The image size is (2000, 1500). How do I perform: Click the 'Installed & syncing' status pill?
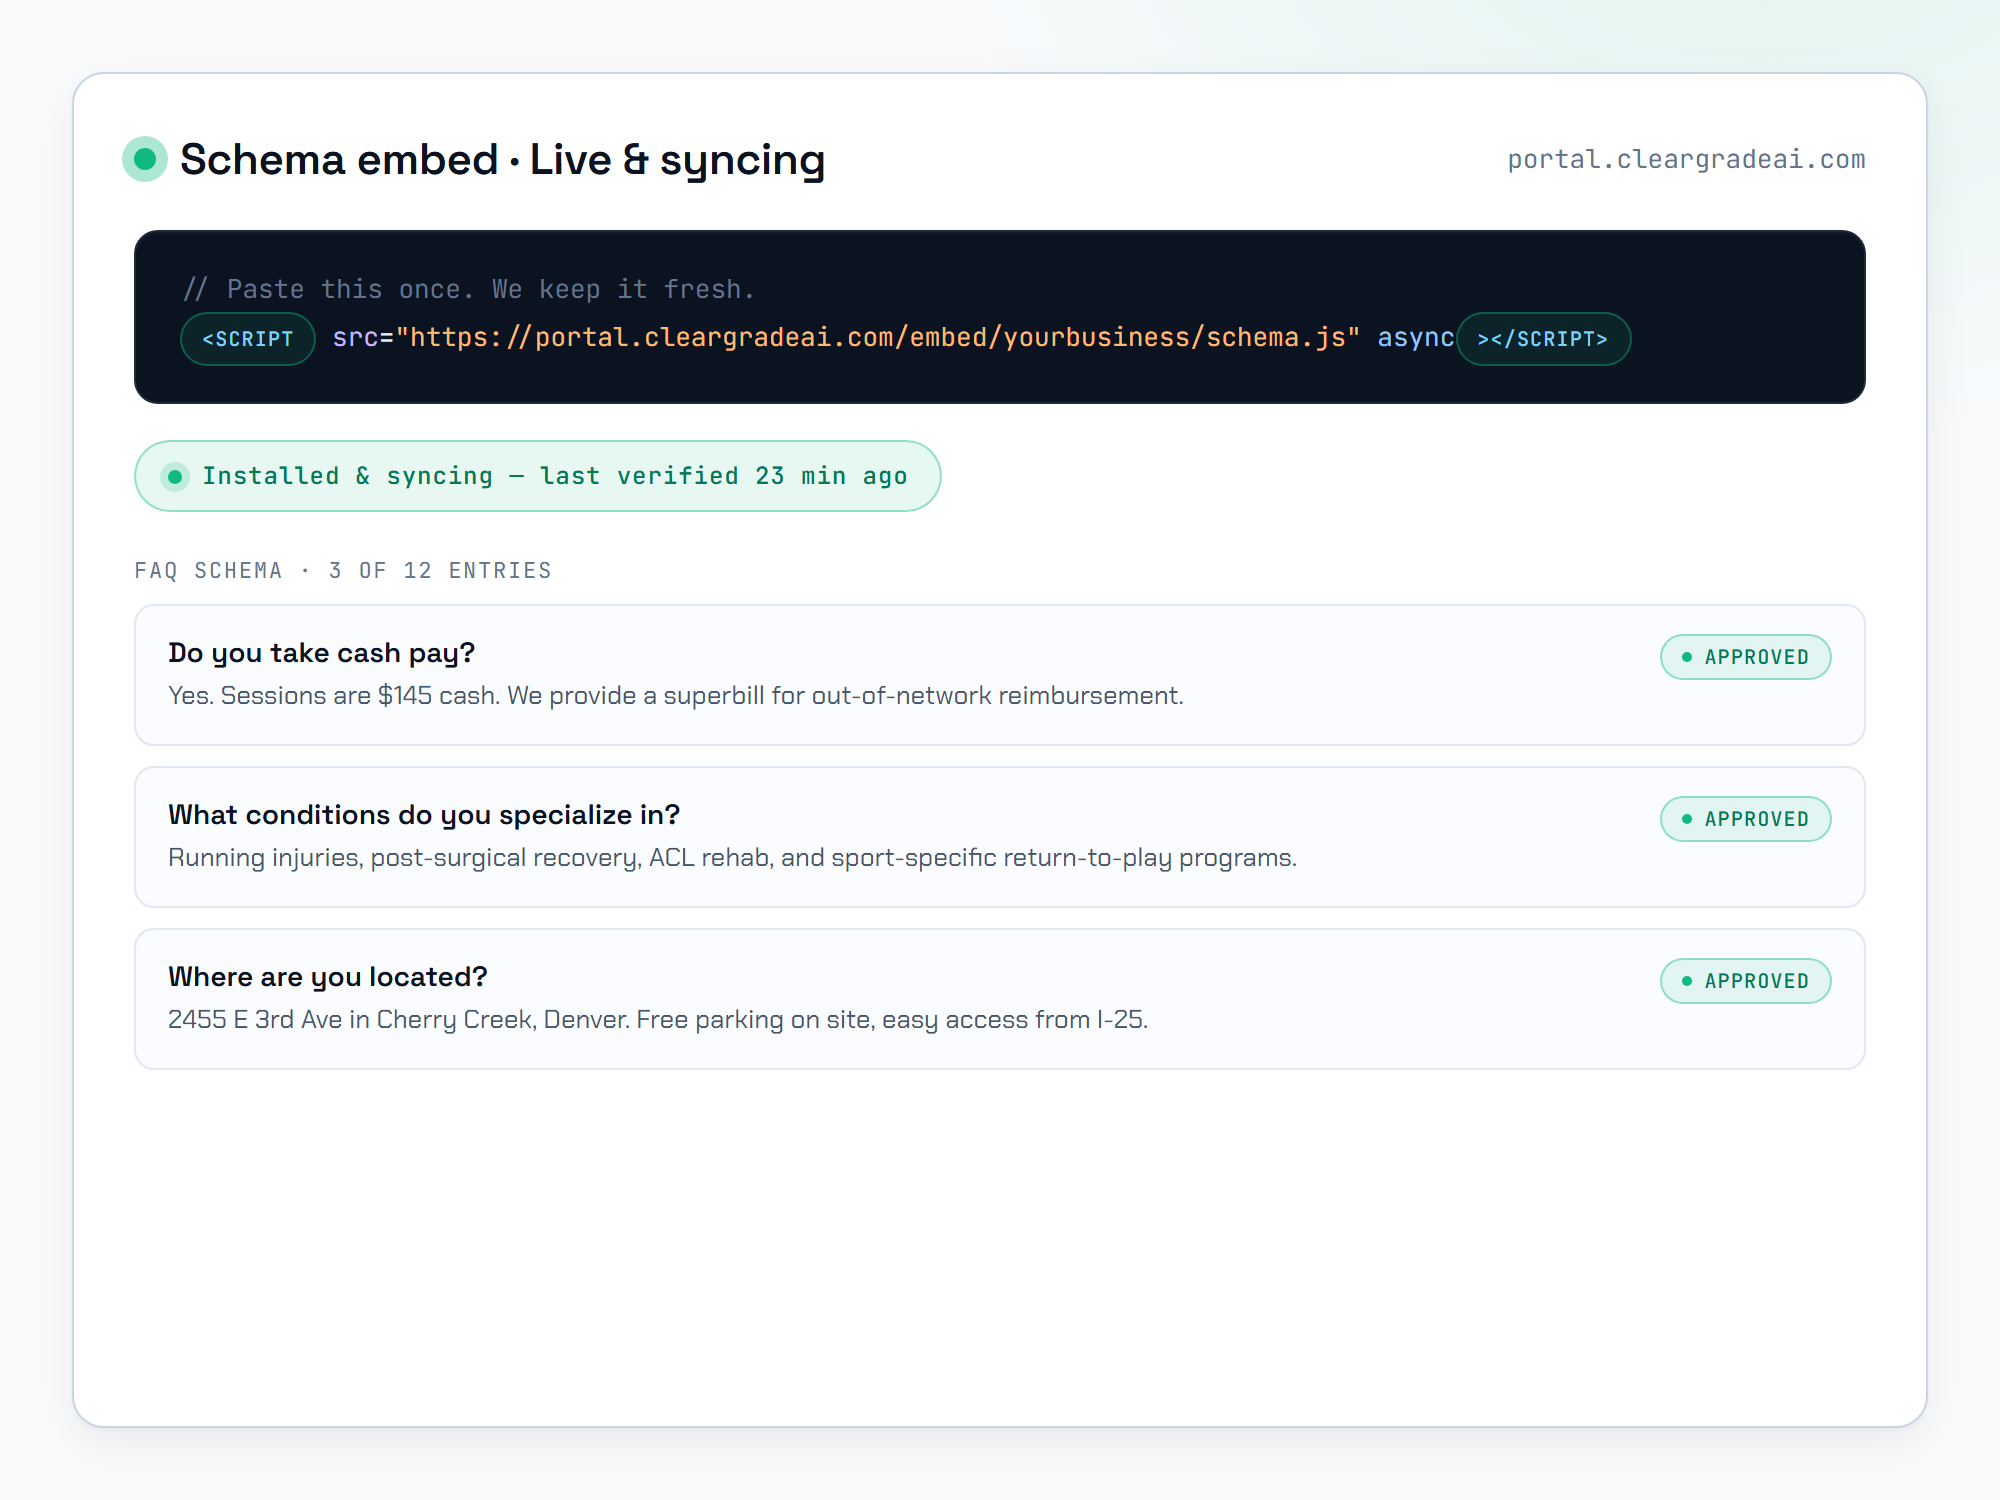[538, 476]
